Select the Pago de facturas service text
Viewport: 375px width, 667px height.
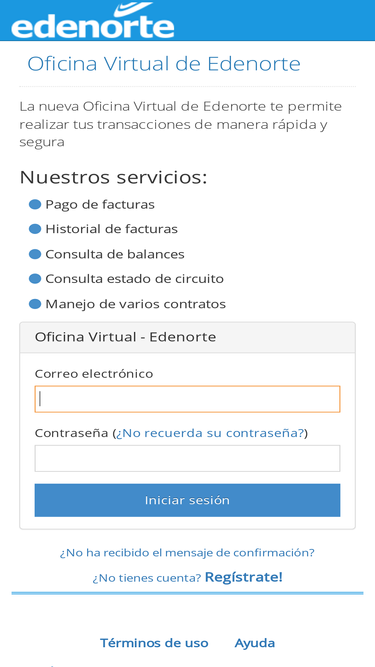pos(100,205)
